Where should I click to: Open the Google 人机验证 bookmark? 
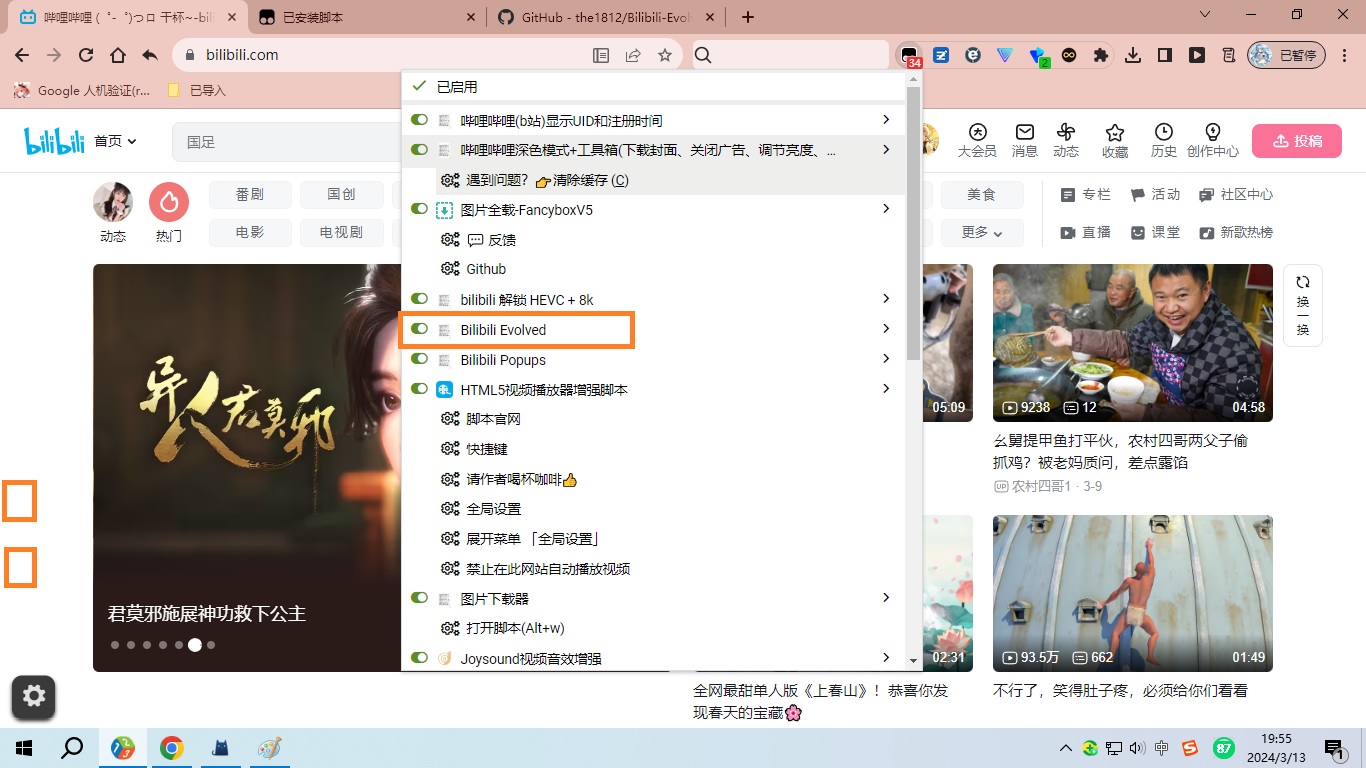[82, 90]
